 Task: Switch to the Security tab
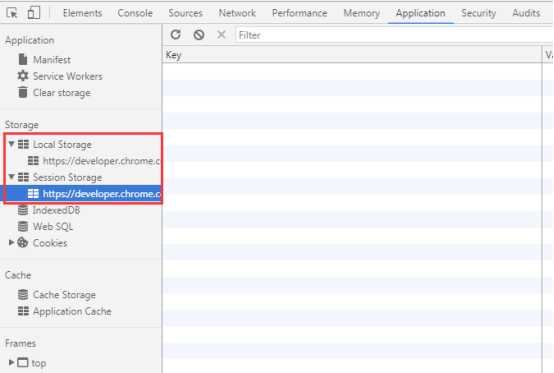pos(479,13)
